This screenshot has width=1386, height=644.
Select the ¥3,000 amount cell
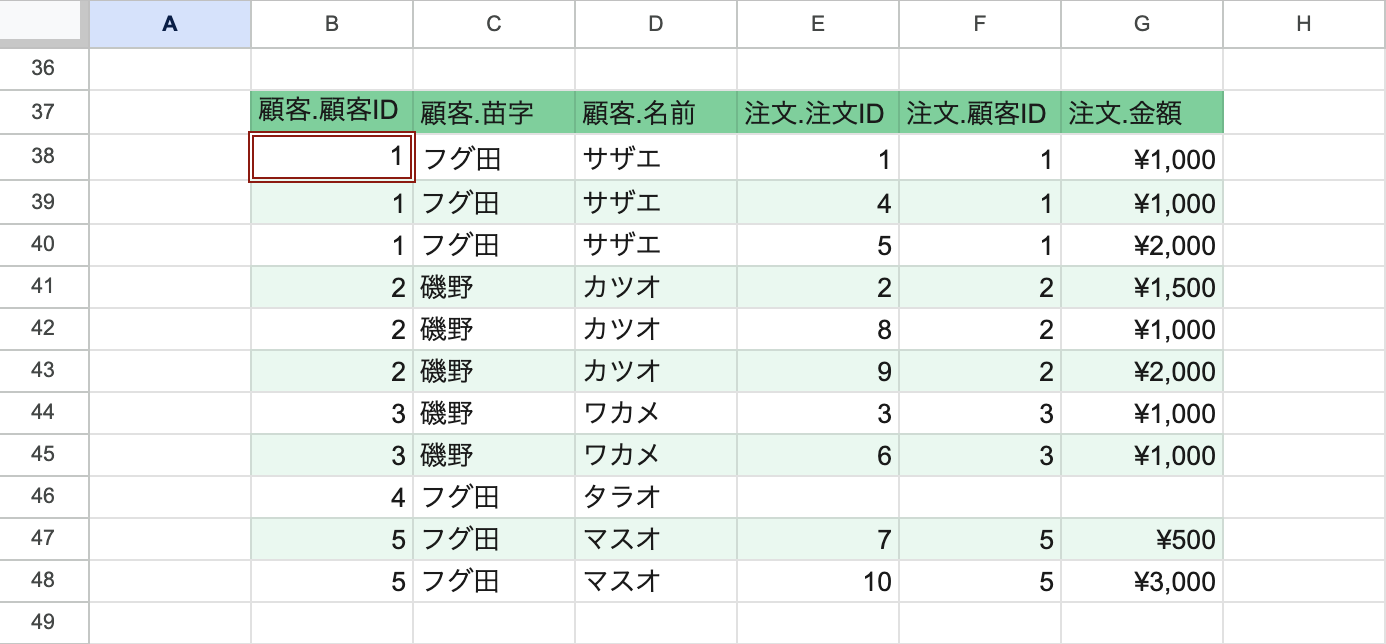(x=1142, y=581)
